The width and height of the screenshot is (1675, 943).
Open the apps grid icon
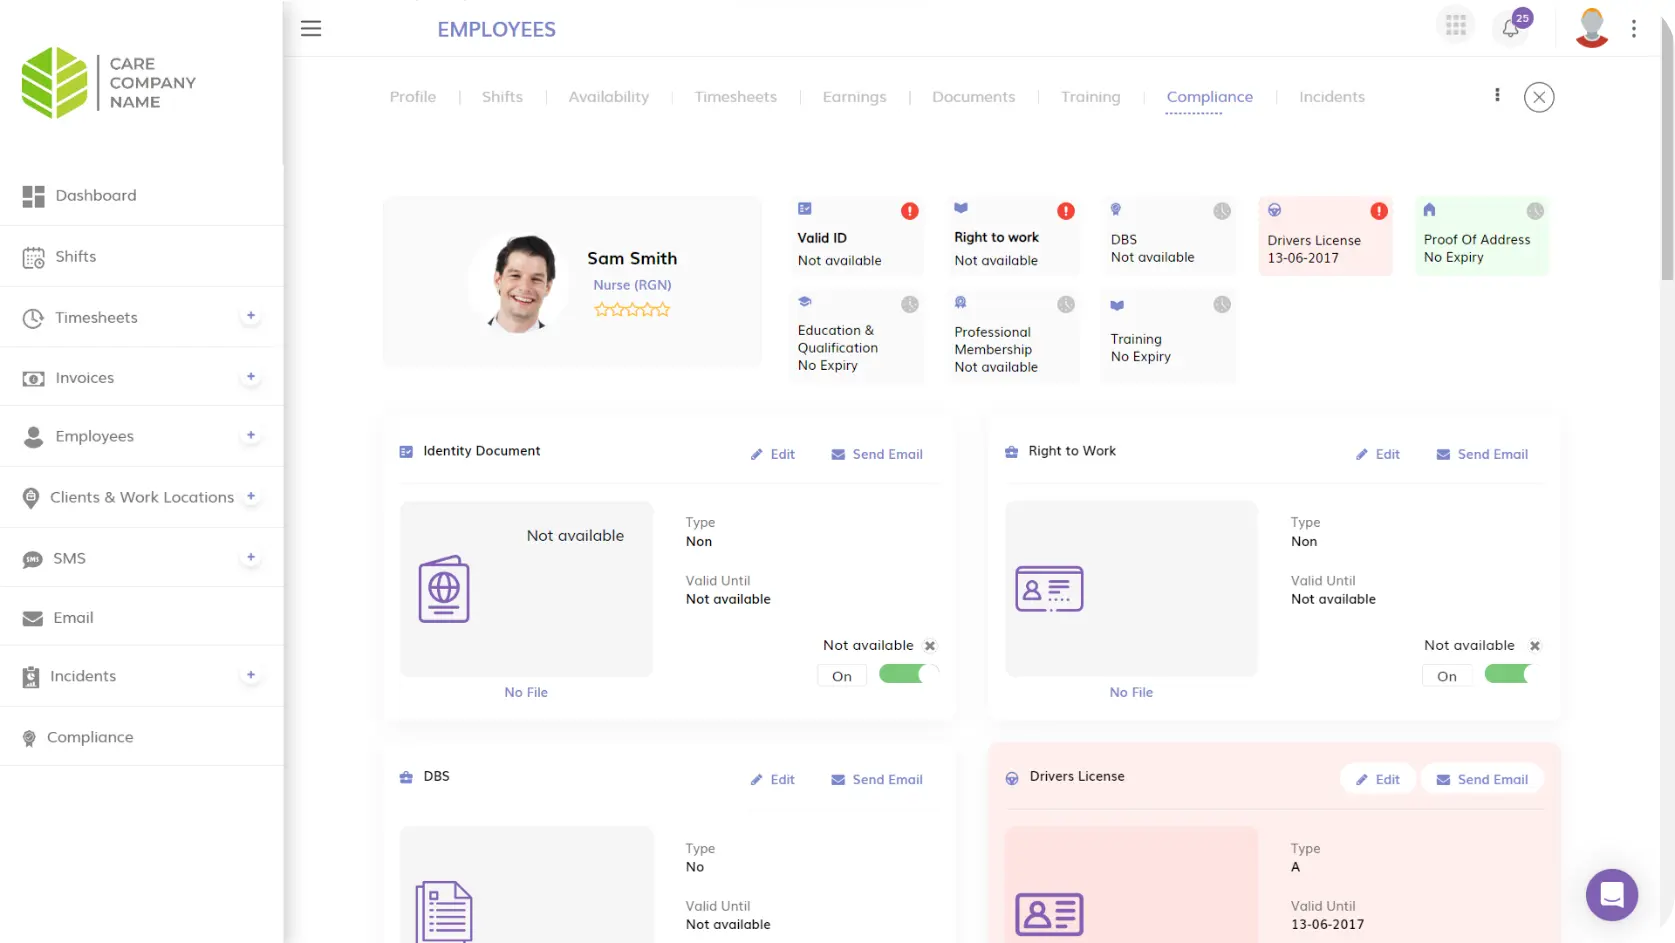(1456, 26)
